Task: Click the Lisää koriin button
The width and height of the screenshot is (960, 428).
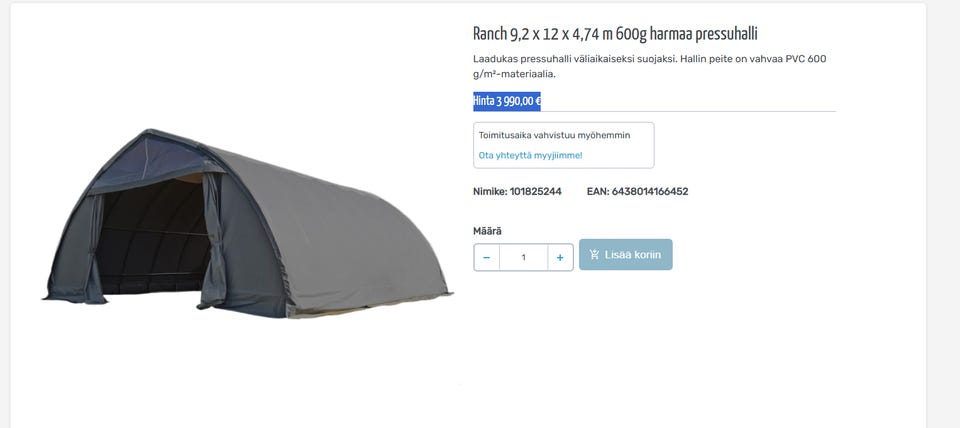Action: [626, 255]
